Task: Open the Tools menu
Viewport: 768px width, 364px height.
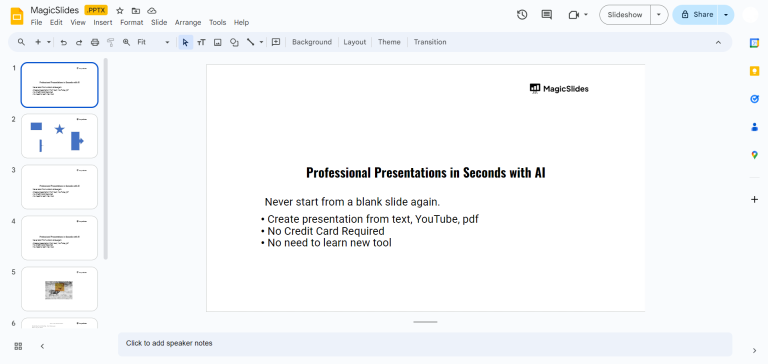Action: 217,23
